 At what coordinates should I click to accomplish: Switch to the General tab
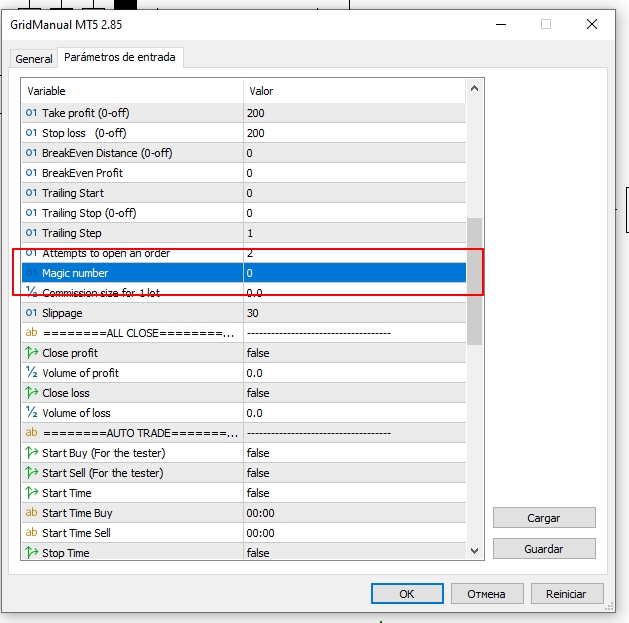pos(34,59)
